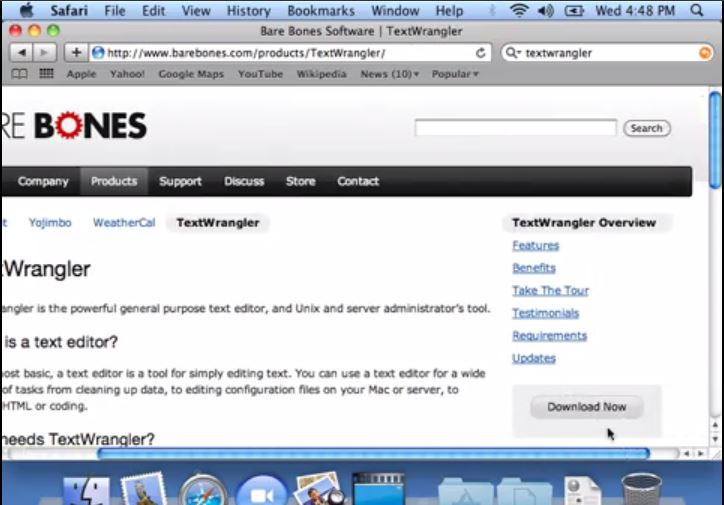Open the Discuss nav tab
This screenshot has width=724, height=505.
pyautogui.click(x=244, y=181)
